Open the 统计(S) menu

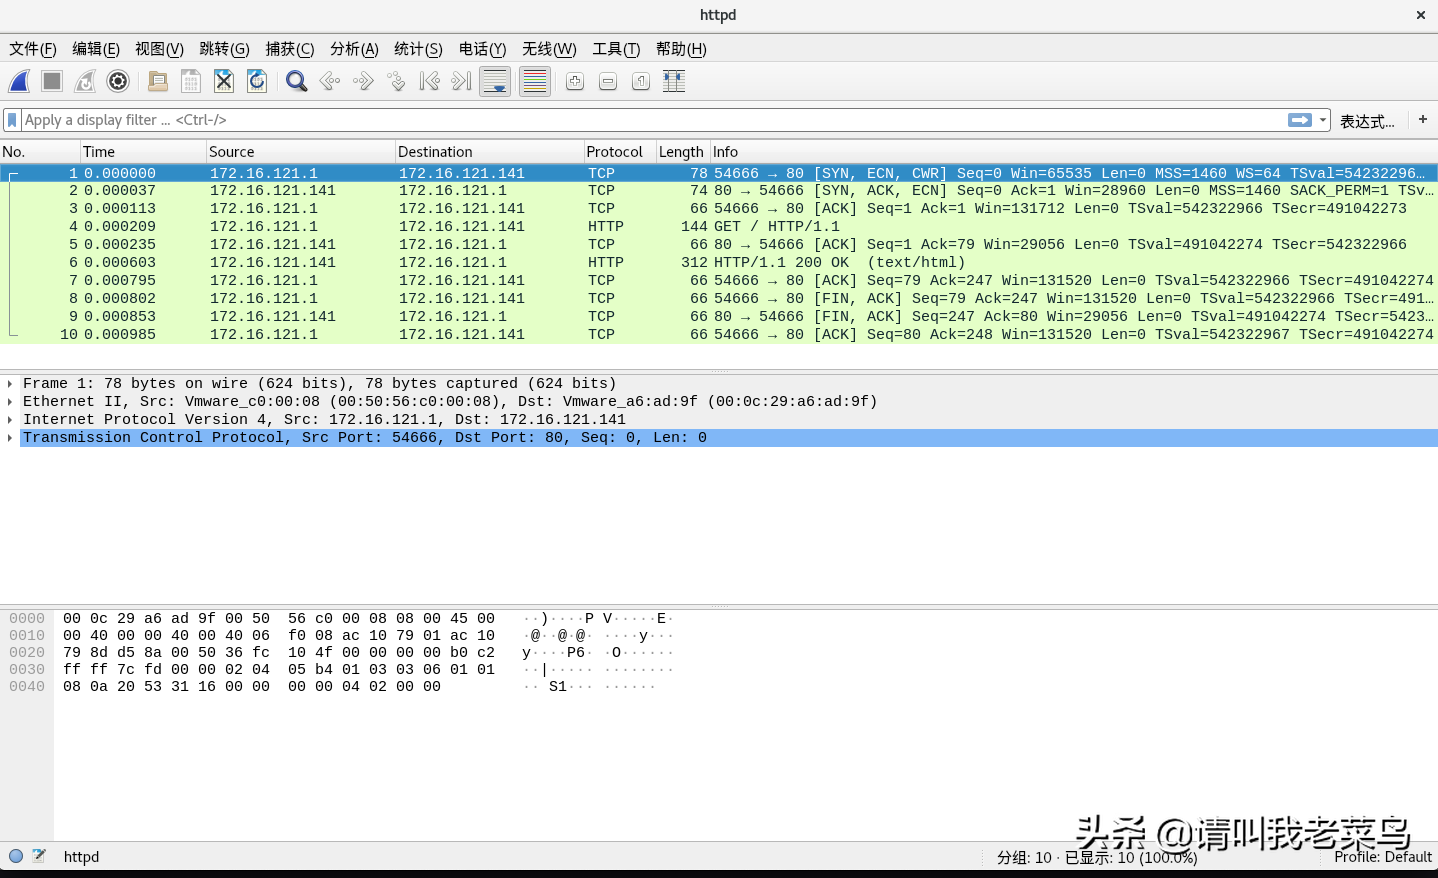[418, 49]
